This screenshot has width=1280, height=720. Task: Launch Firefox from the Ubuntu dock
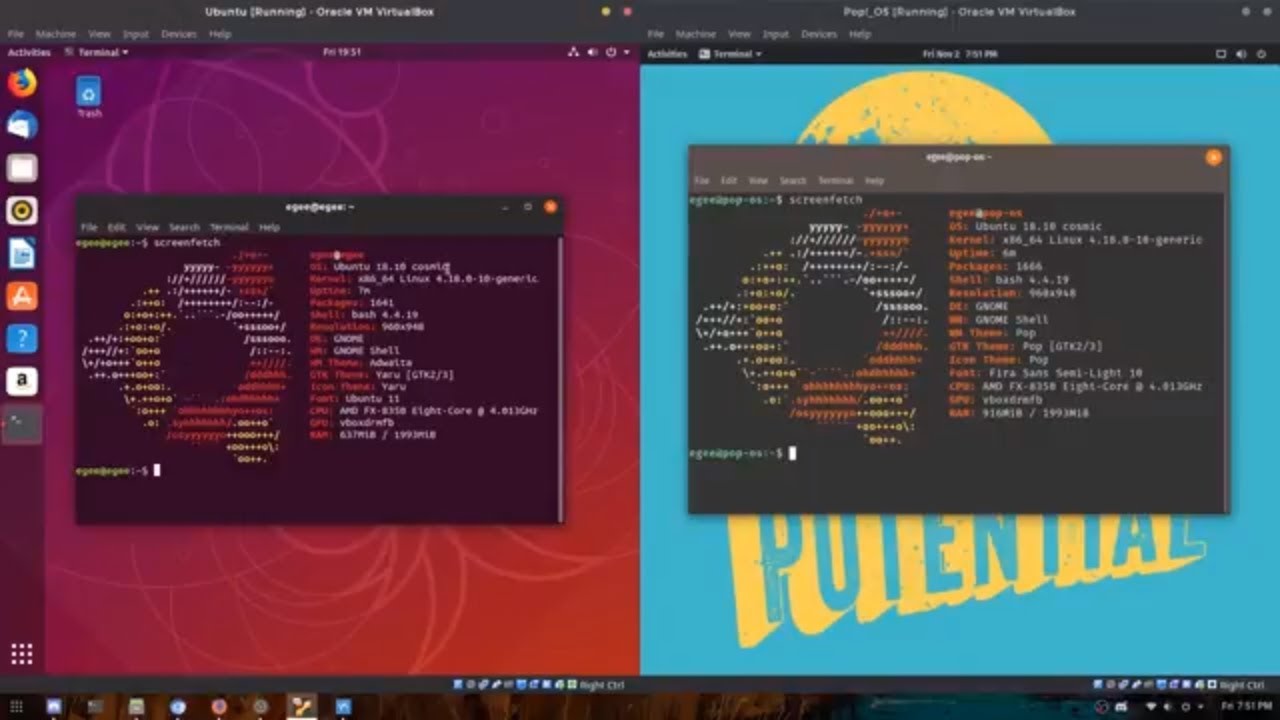point(22,82)
